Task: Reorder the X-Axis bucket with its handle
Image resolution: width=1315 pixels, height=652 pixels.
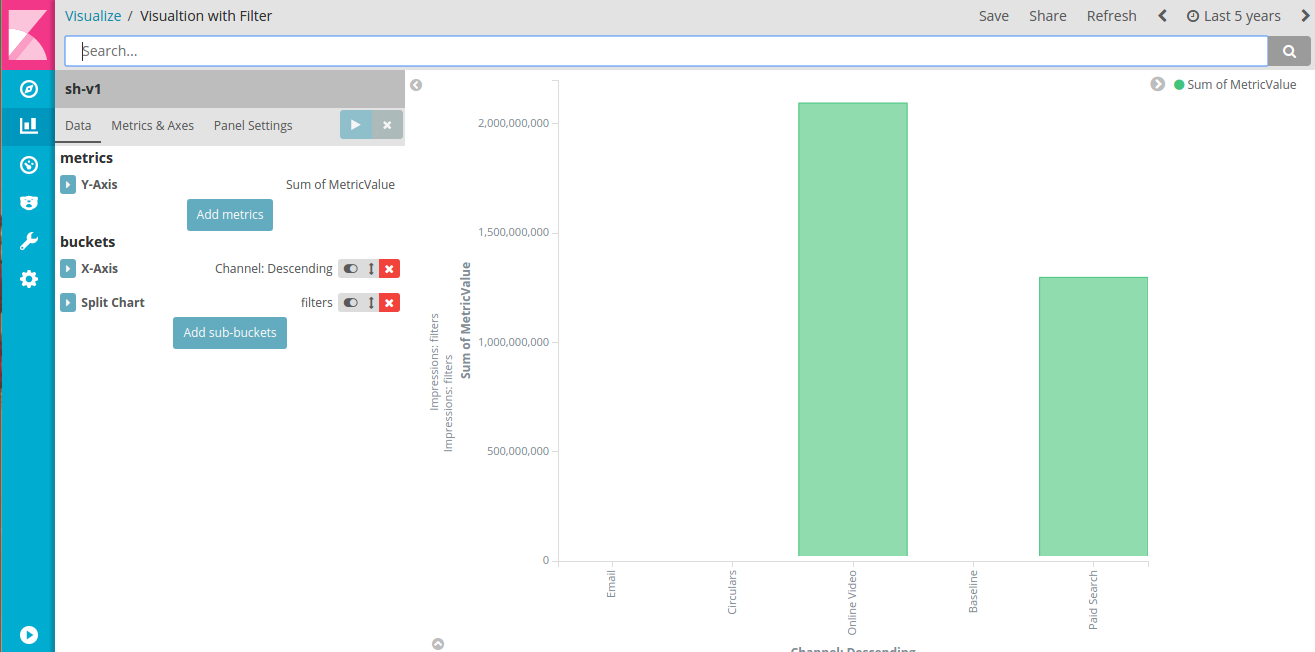Action: (371, 269)
